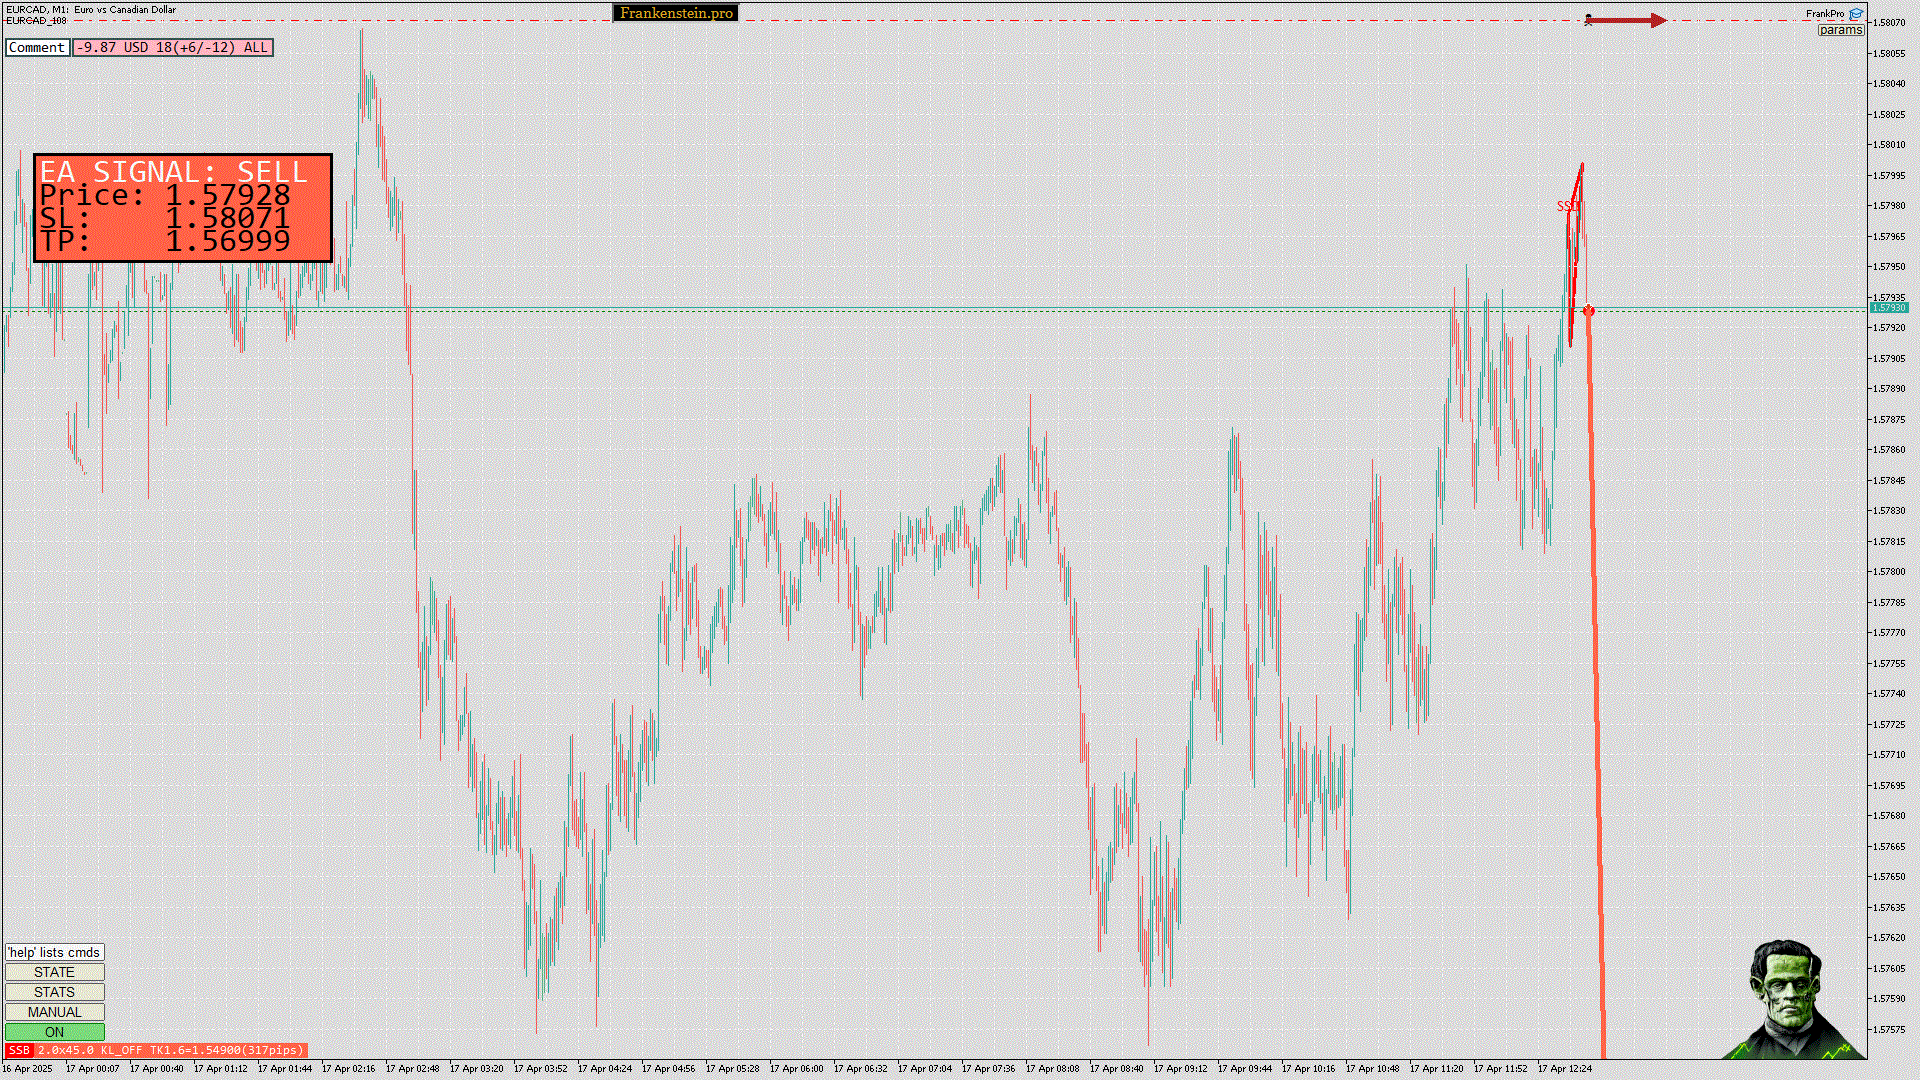1920x1080 pixels.
Task: Open the STATE panel button
Action: tap(54, 972)
